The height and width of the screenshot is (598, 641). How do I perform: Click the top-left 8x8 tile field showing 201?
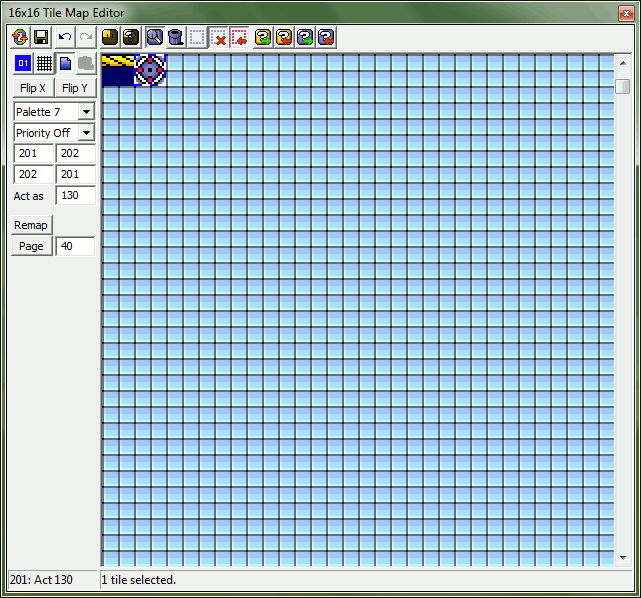pyautogui.click(x=34, y=153)
